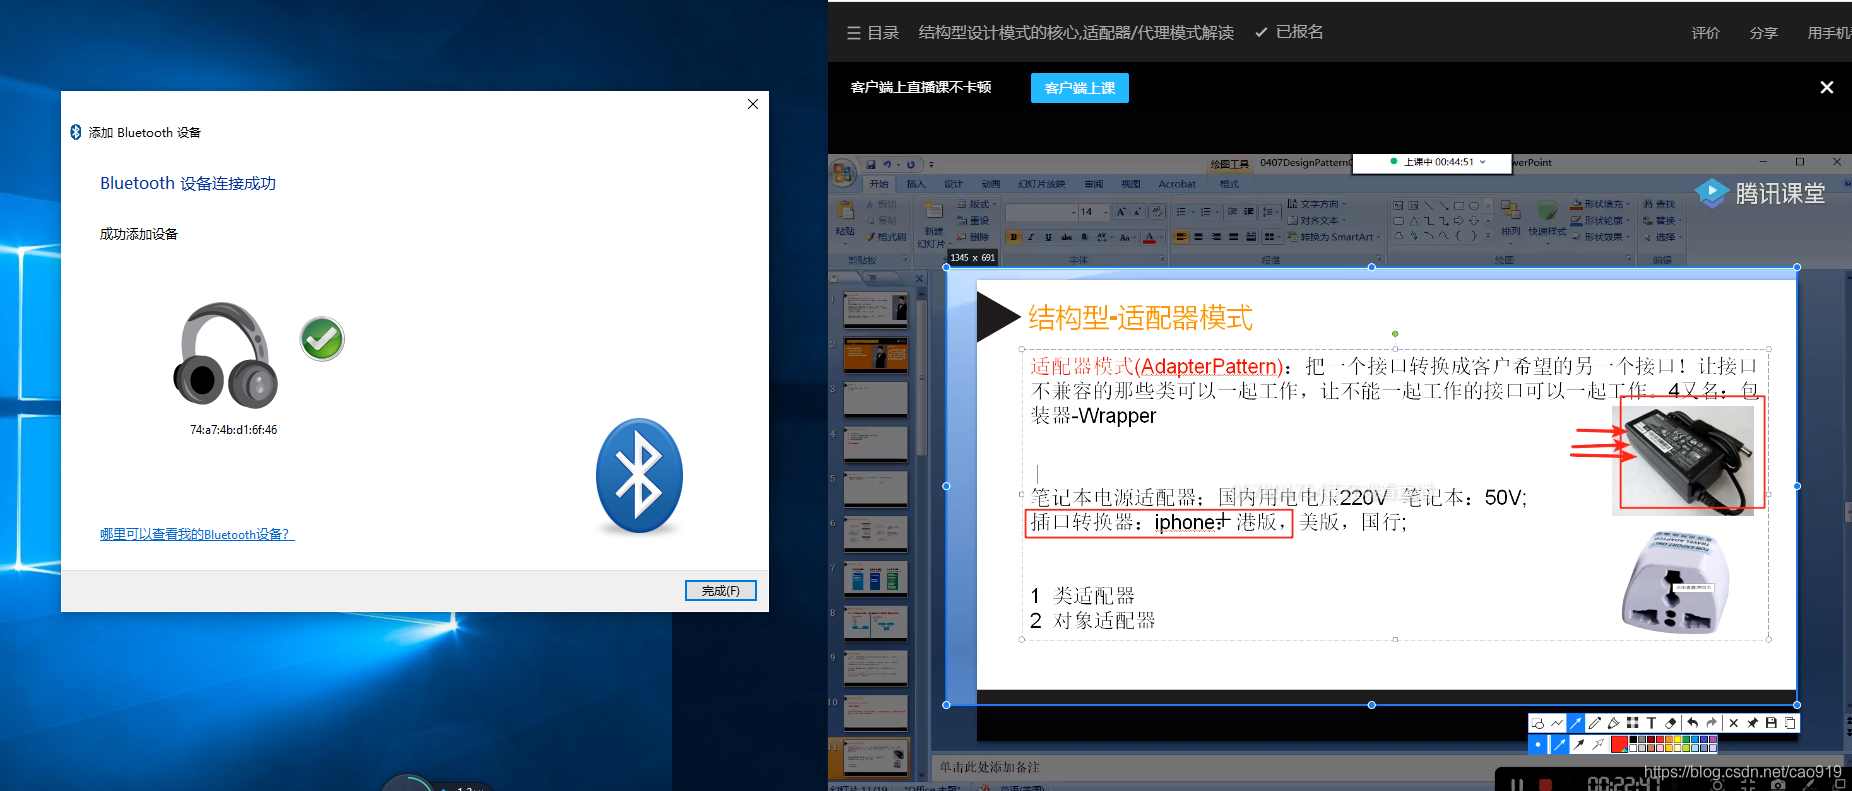The height and width of the screenshot is (791, 1852).
Task: Save the screenshot with floppy disk icon
Action: pyautogui.click(x=1771, y=723)
